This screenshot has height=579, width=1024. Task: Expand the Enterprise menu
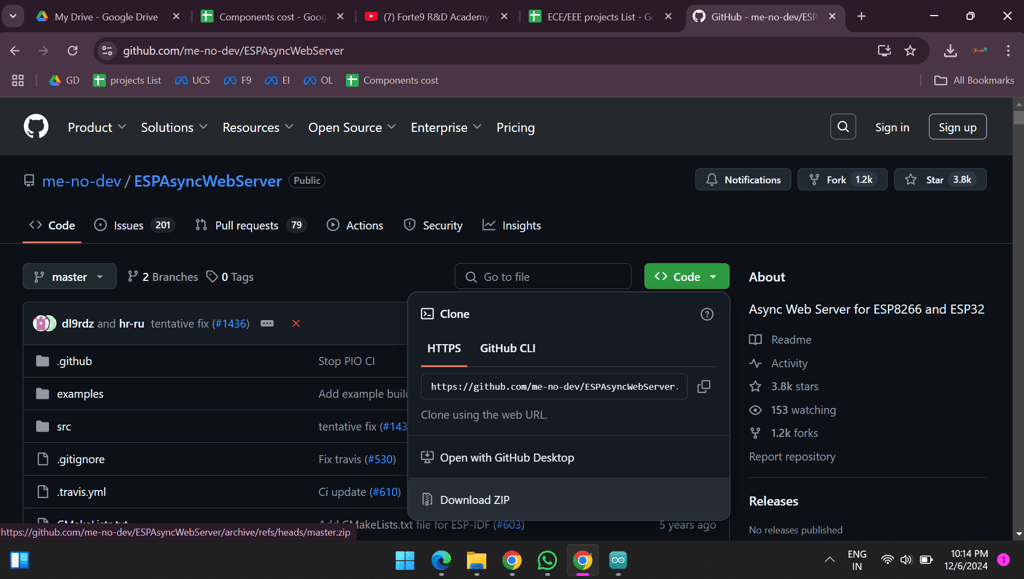[445, 127]
